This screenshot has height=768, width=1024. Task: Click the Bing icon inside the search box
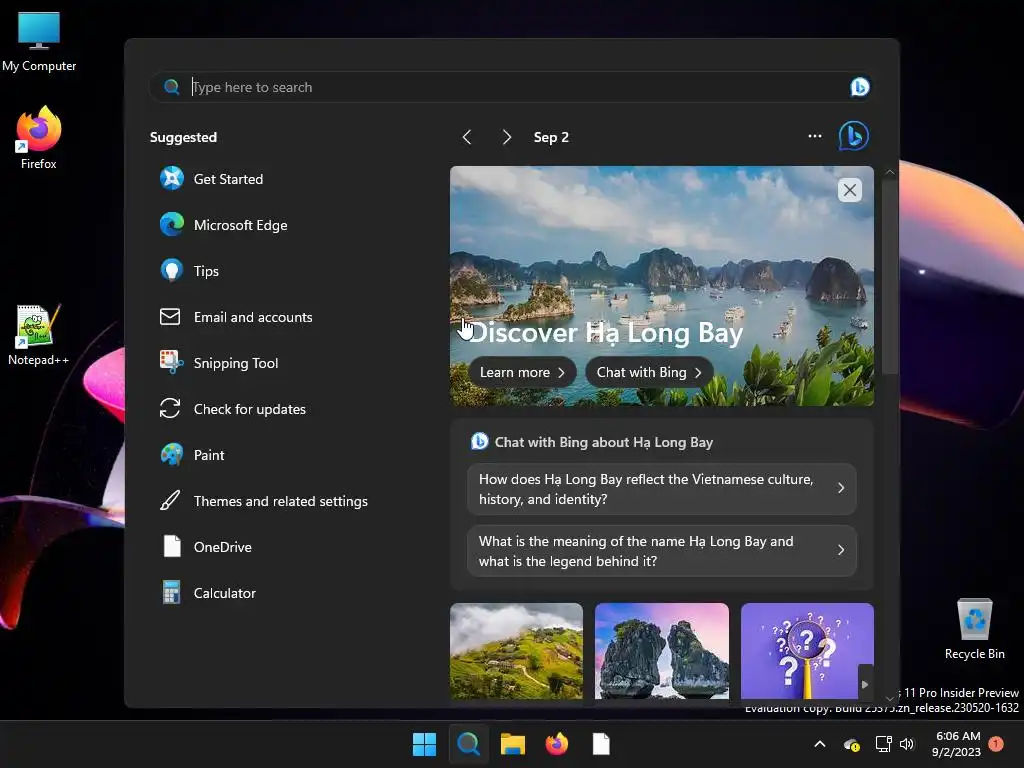pyautogui.click(x=859, y=87)
